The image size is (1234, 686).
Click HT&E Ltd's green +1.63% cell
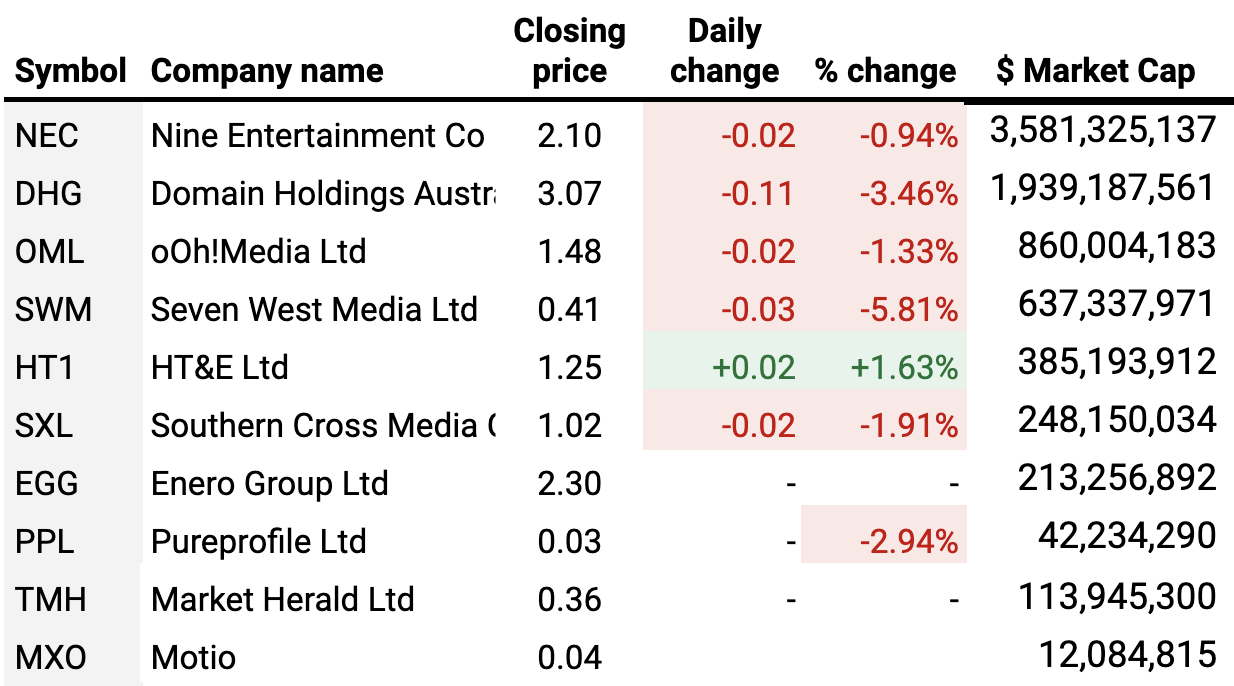pyautogui.click(x=905, y=368)
